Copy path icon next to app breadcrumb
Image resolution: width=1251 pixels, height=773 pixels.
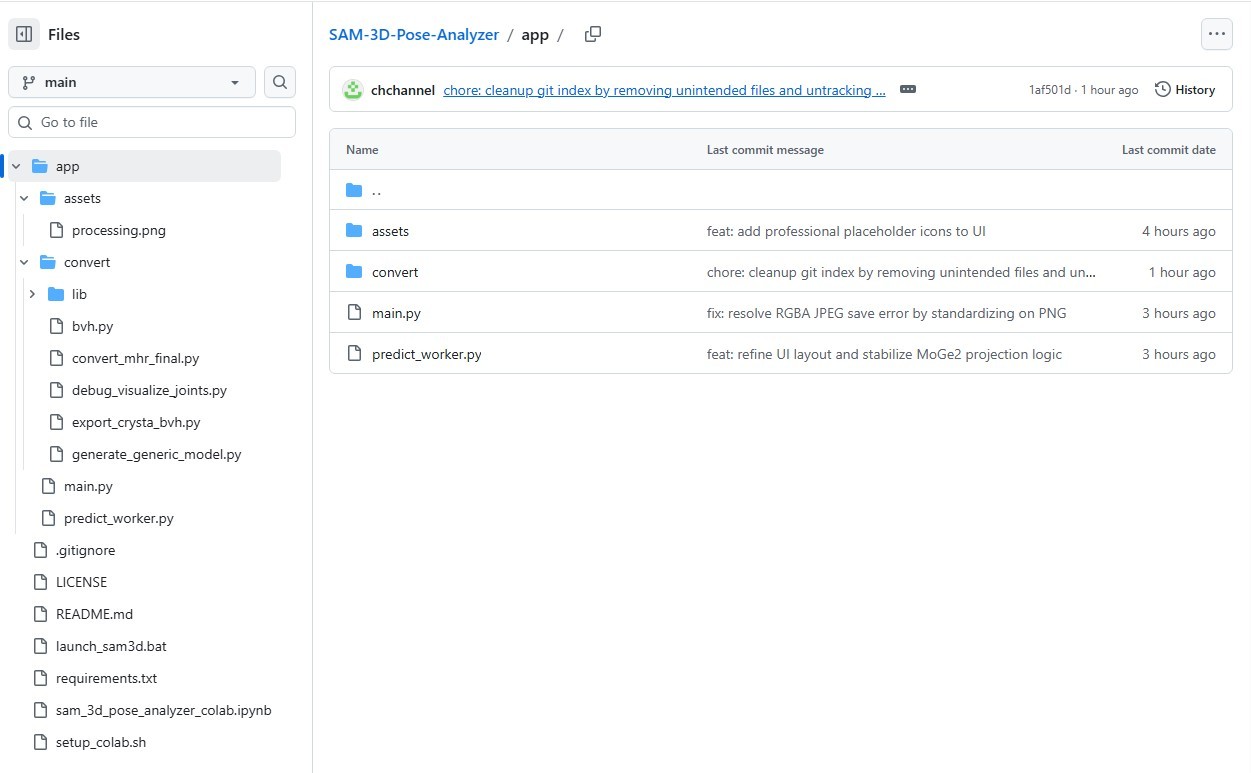tap(593, 34)
